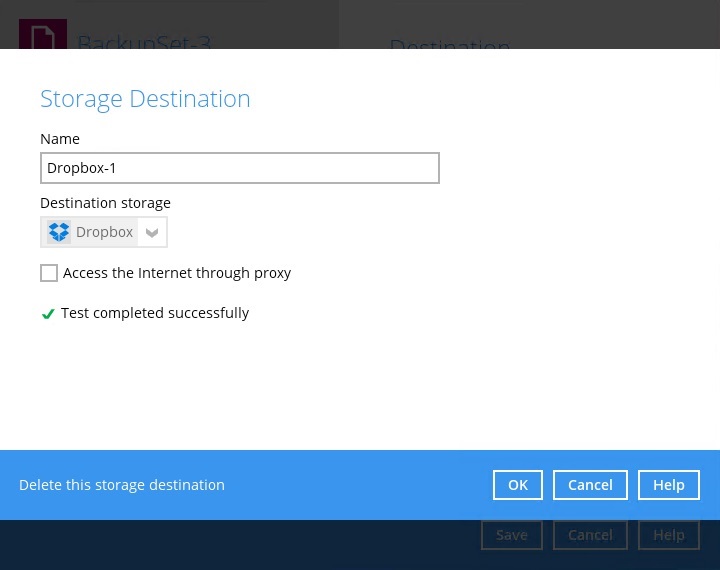The height and width of the screenshot is (570, 720).
Task: Click the dimmed background Help button
Action: pos(669,535)
